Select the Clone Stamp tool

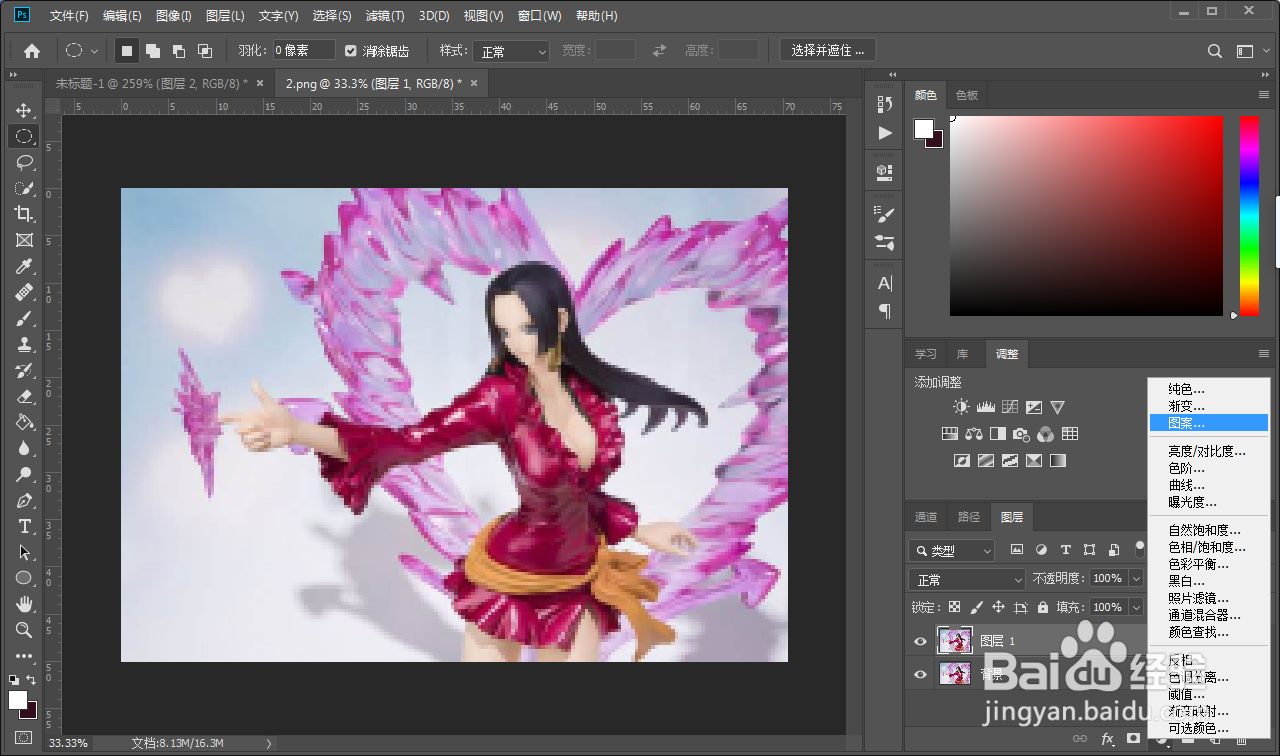pyautogui.click(x=23, y=344)
